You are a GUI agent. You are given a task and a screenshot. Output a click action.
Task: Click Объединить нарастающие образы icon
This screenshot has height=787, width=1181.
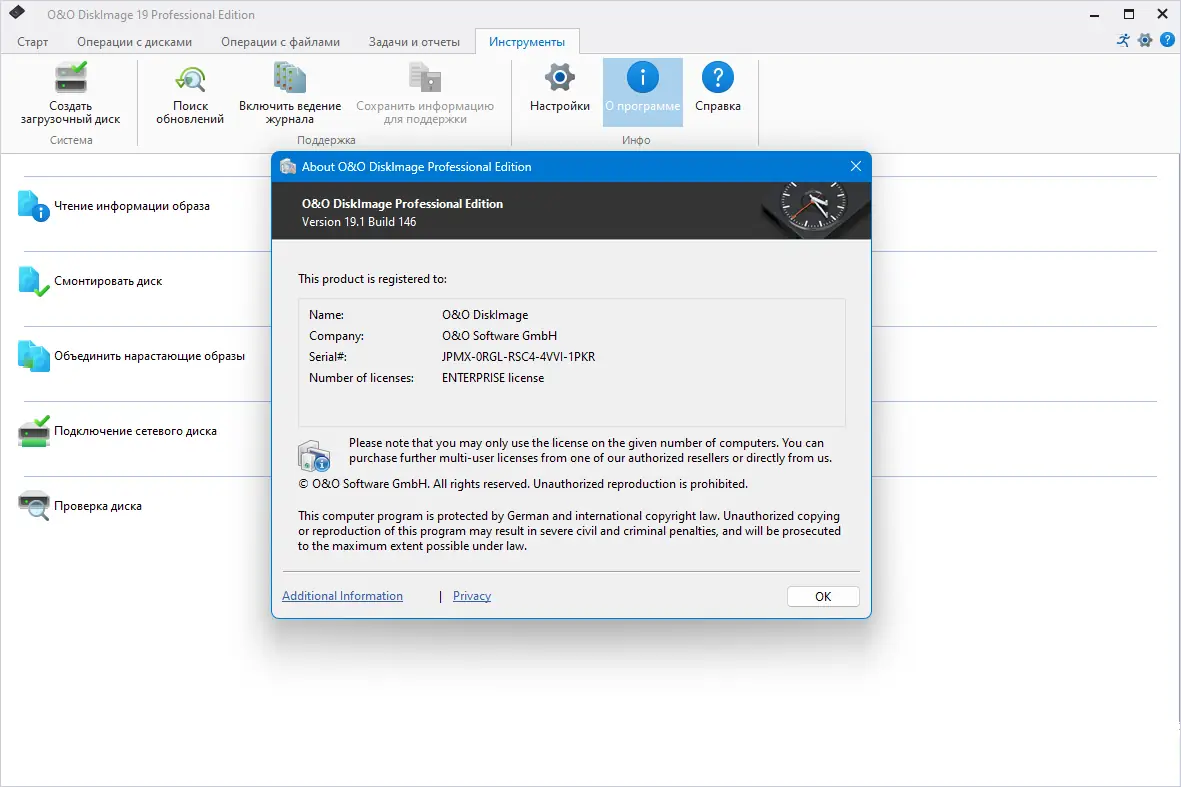click(34, 356)
